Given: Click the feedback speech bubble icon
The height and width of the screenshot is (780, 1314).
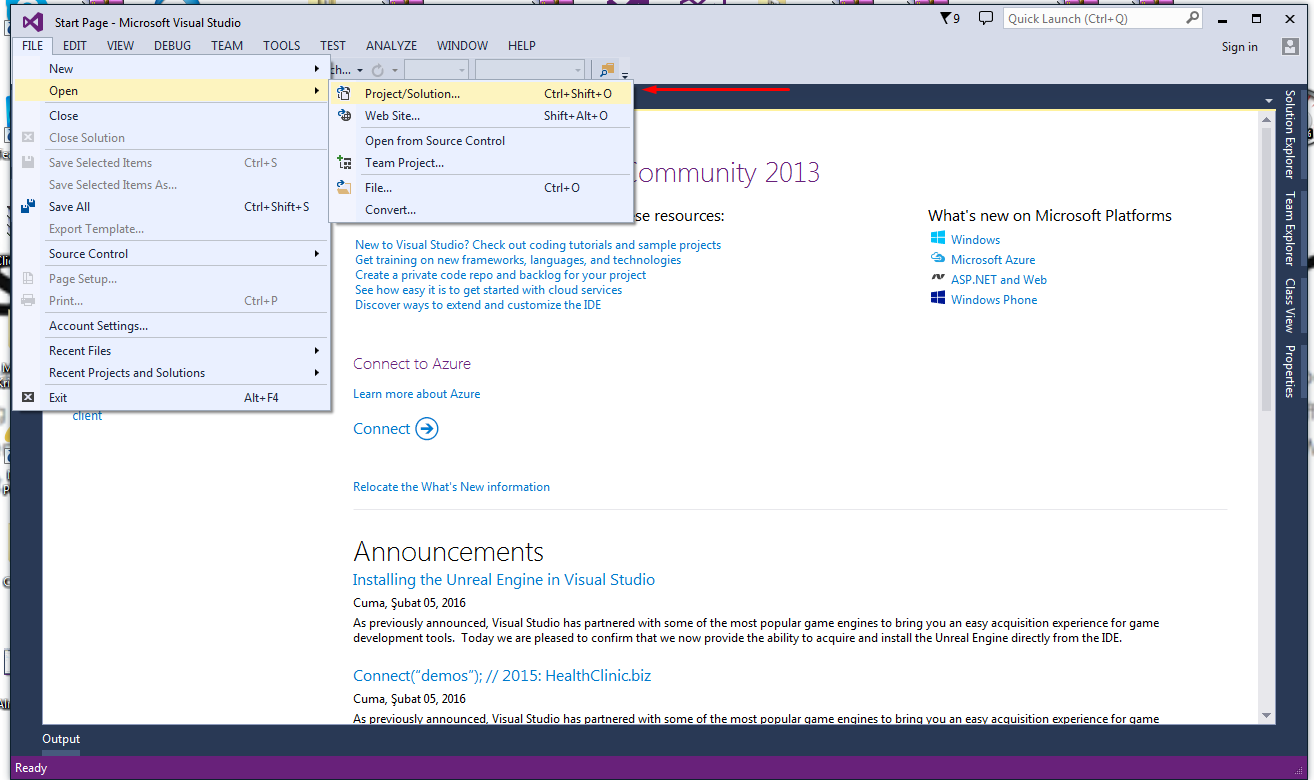Looking at the screenshot, I should (x=985, y=18).
